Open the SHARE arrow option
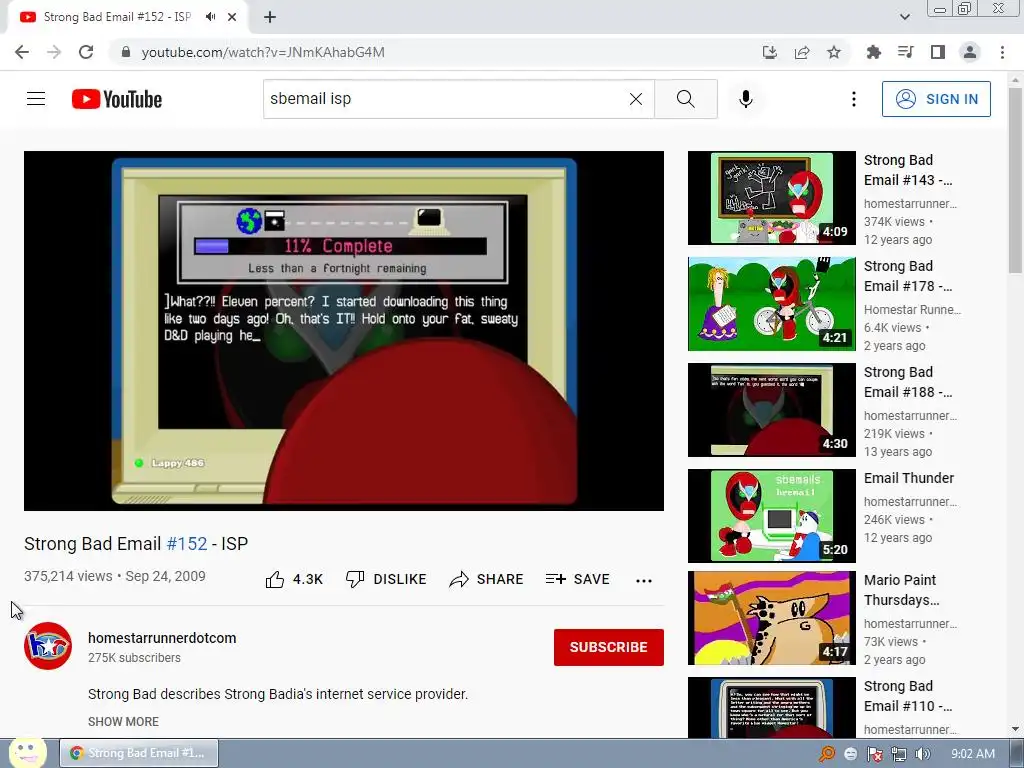This screenshot has height=768, width=1024. pos(487,579)
